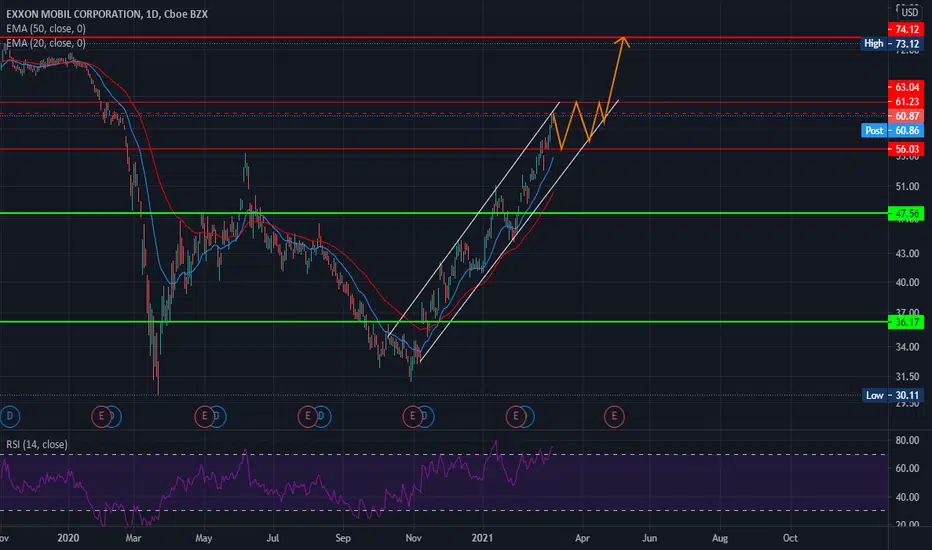
Task: Click the 60.00 RSI scale value
Action: (x=907, y=468)
